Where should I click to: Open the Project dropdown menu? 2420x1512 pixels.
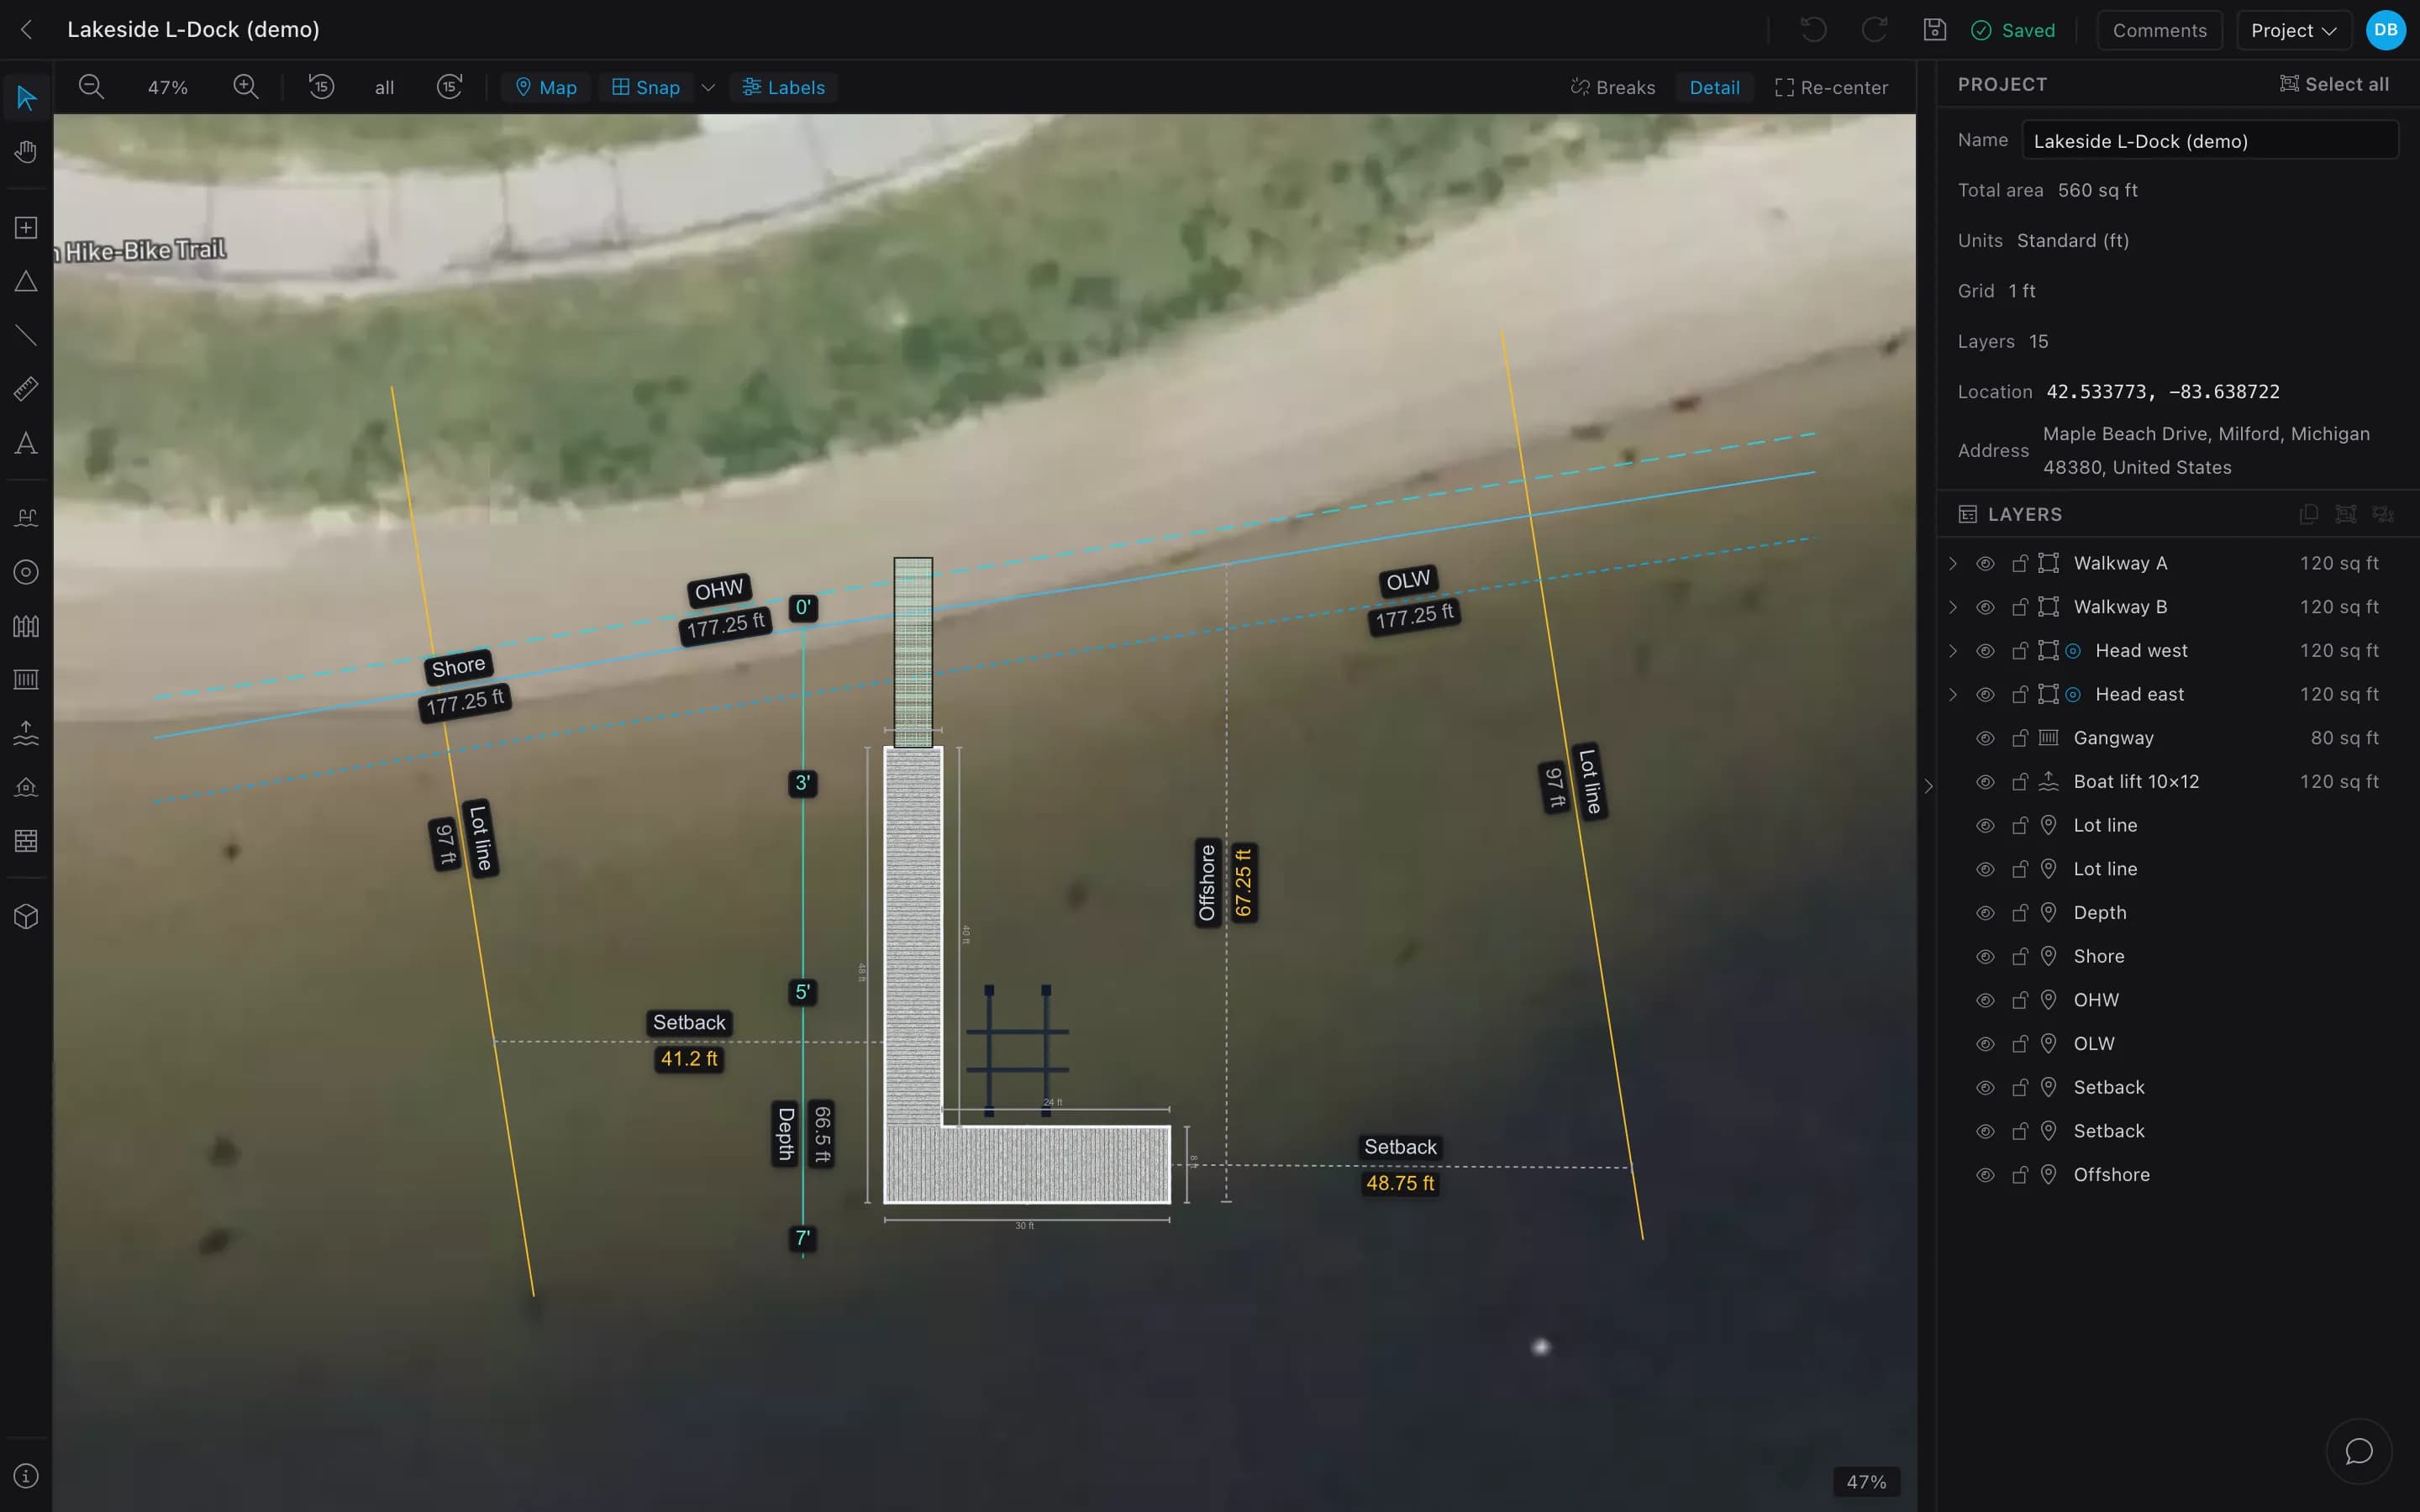[2293, 30]
